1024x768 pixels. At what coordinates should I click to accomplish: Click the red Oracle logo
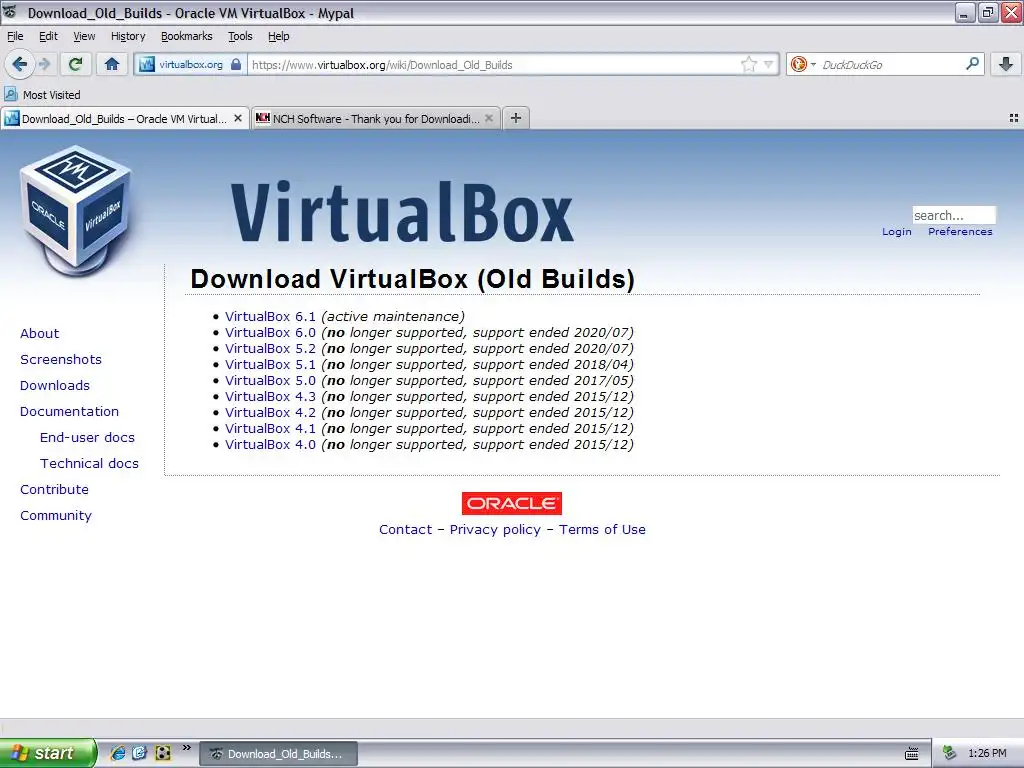(x=511, y=504)
